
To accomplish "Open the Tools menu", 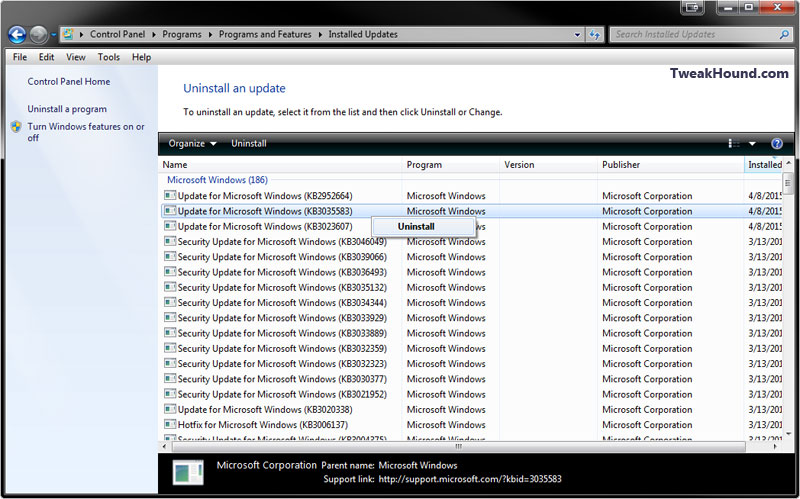I will tap(109, 57).
